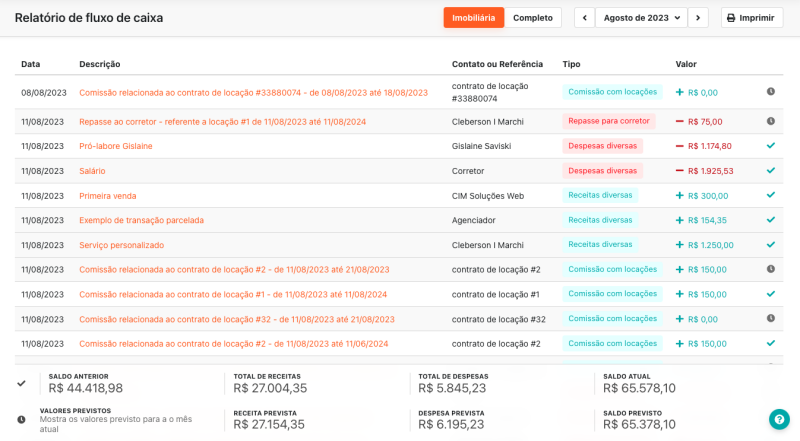Click checkmark on Pró-labore Gislaine row

coord(770,146)
